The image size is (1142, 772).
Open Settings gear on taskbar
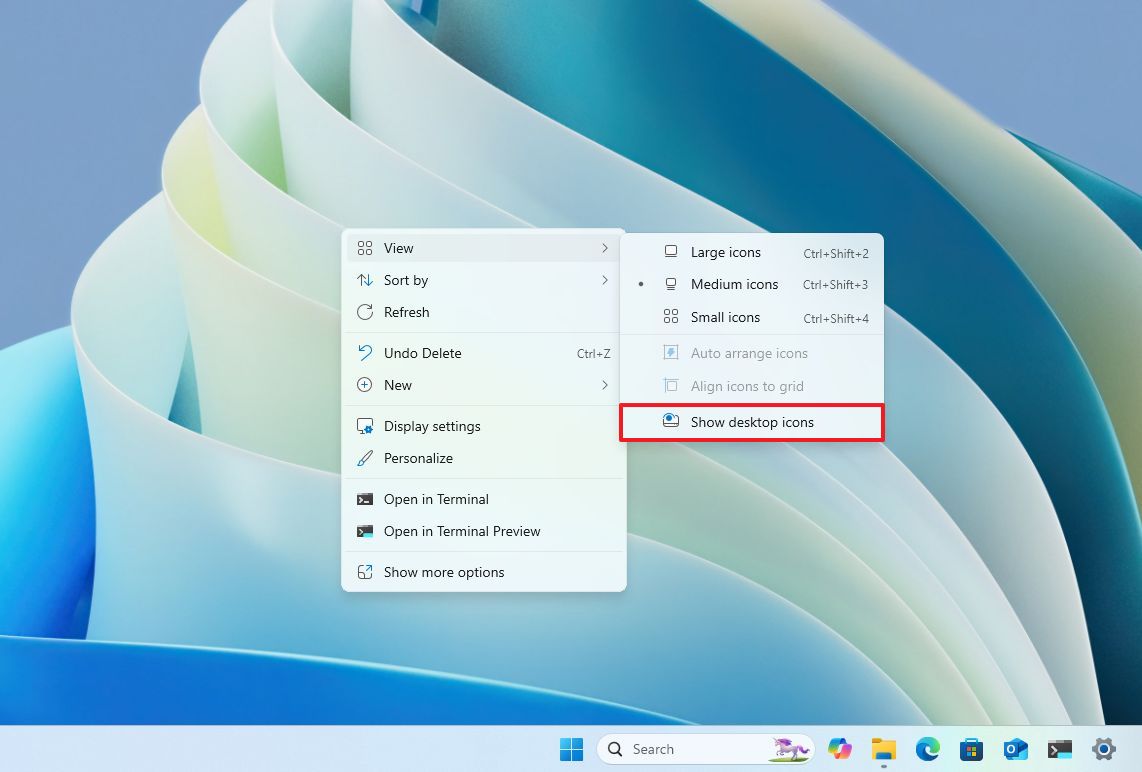click(1104, 749)
